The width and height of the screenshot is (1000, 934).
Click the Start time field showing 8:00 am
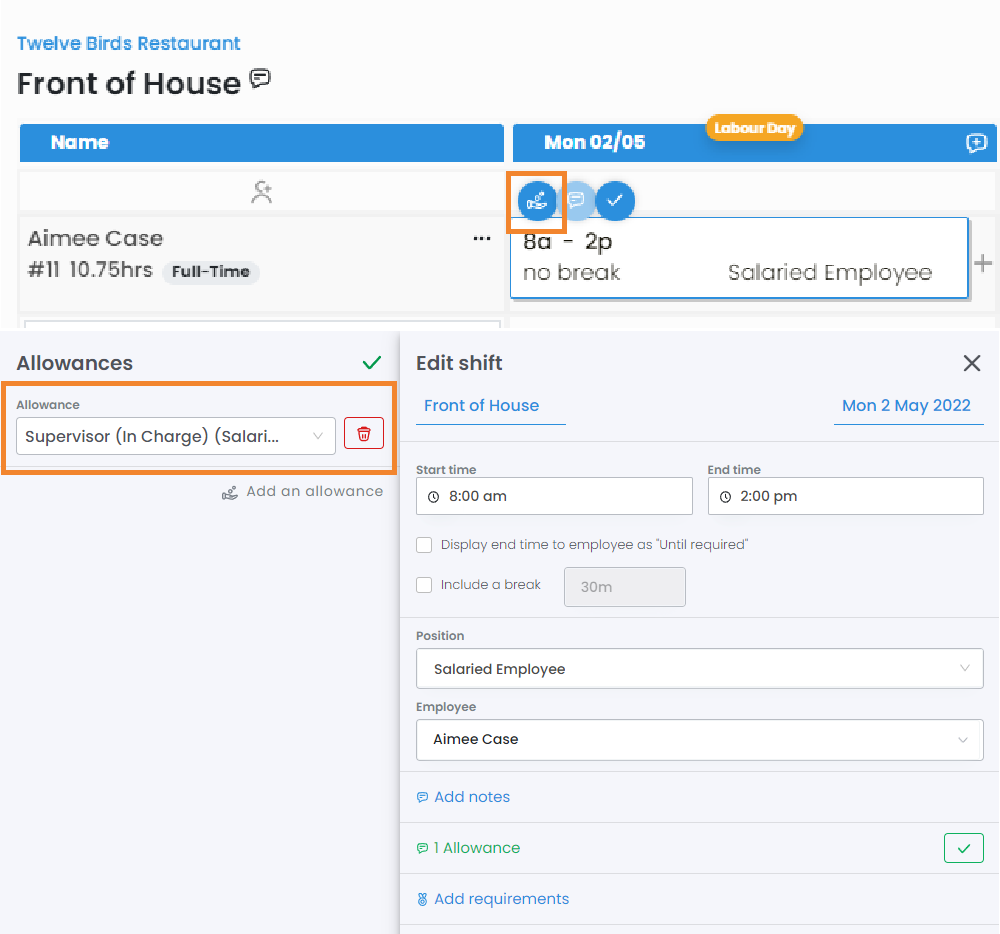[554, 496]
